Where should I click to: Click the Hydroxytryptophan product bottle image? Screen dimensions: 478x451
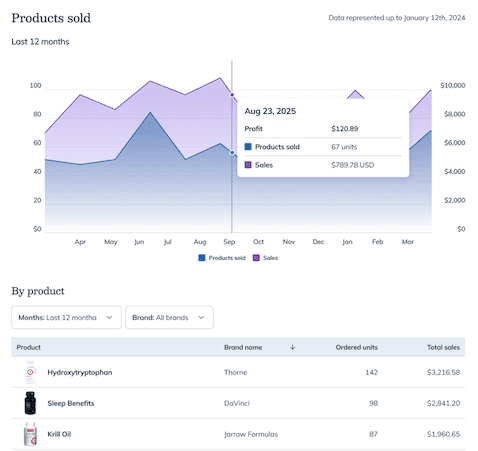[30, 372]
